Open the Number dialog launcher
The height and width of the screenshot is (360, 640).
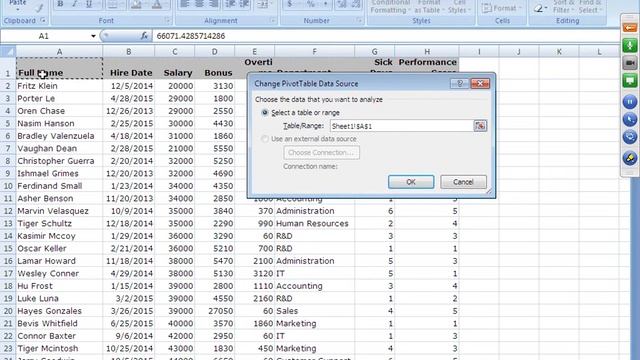coord(359,20)
